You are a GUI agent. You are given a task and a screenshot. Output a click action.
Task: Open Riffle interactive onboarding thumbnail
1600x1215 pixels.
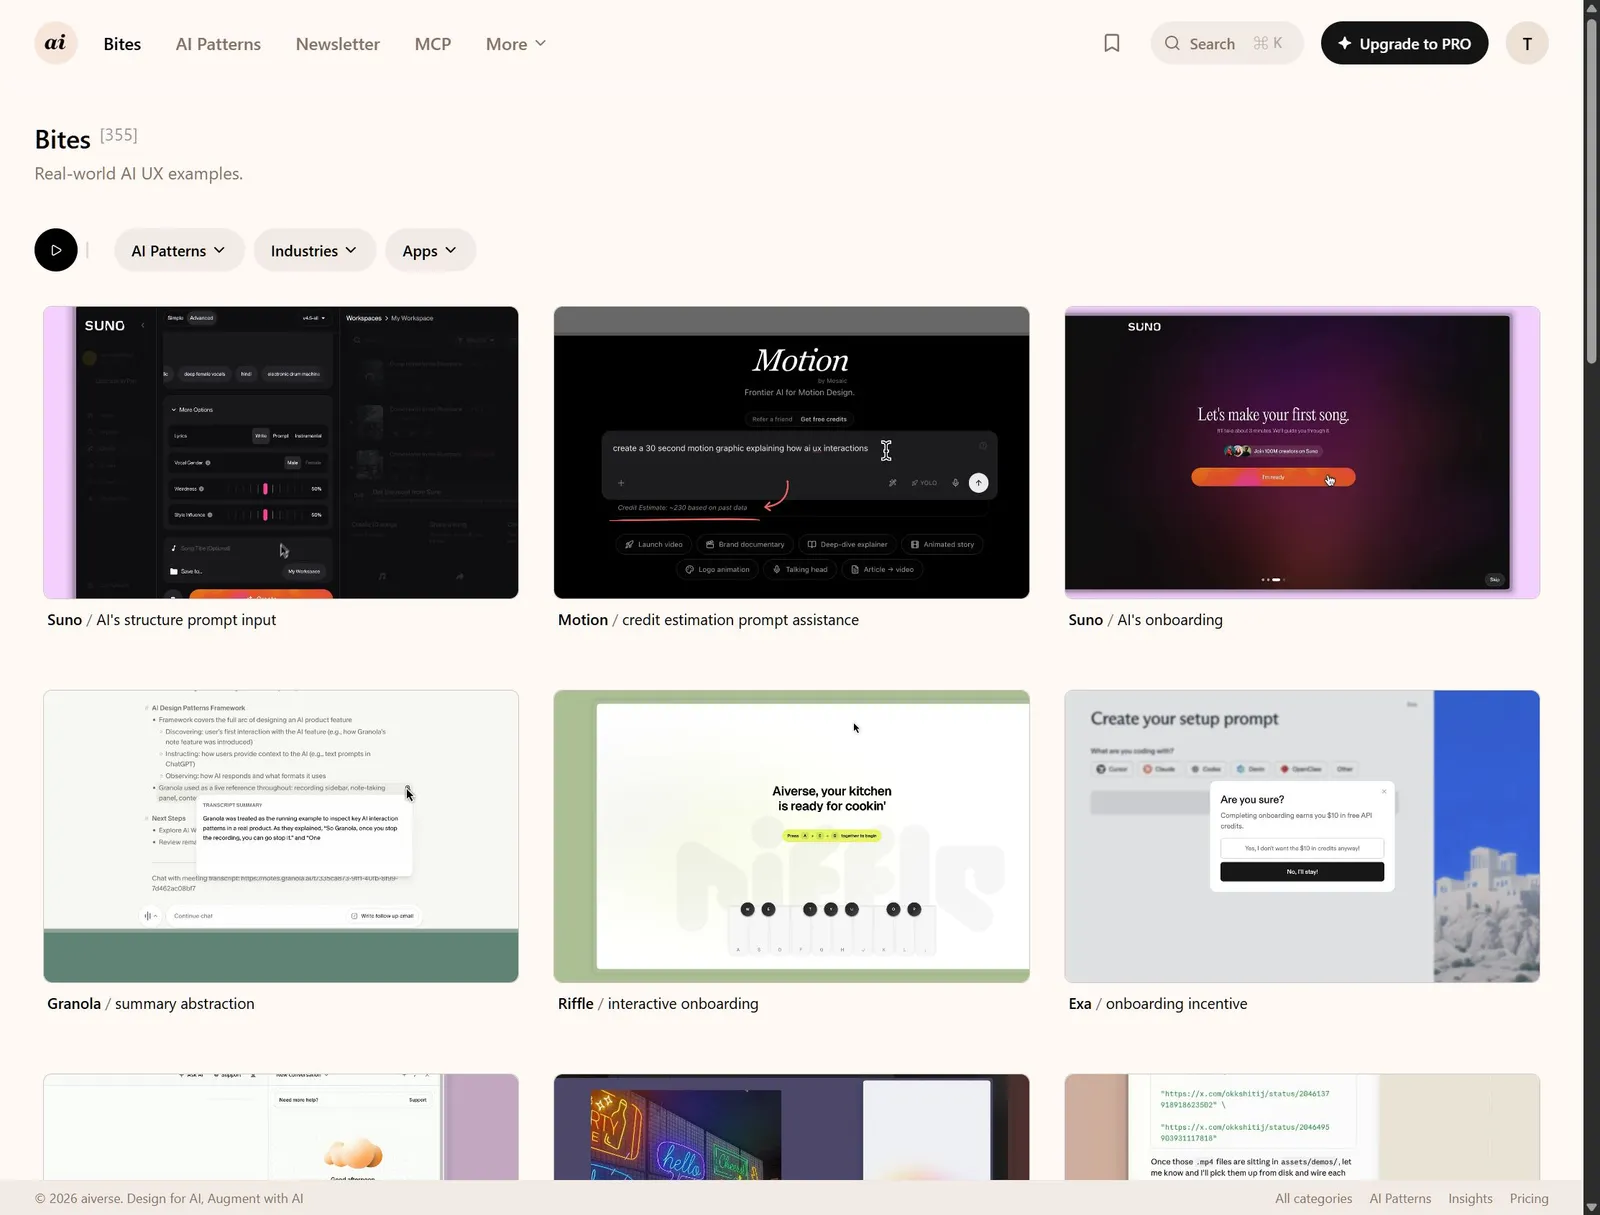[x=791, y=836]
